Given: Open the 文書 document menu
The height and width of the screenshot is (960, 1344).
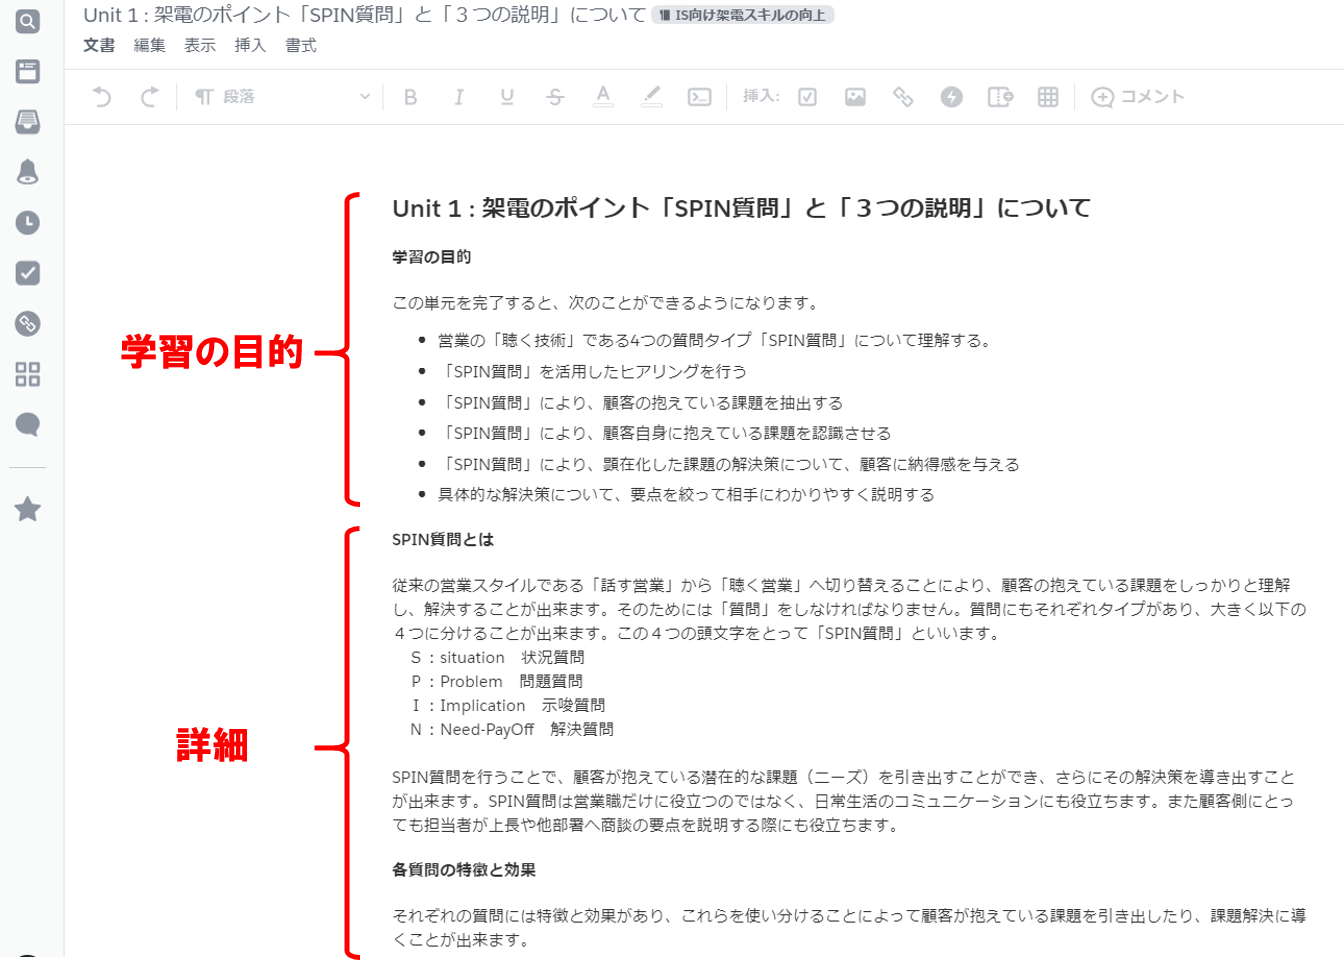Looking at the screenshot, I should (99, 45).
